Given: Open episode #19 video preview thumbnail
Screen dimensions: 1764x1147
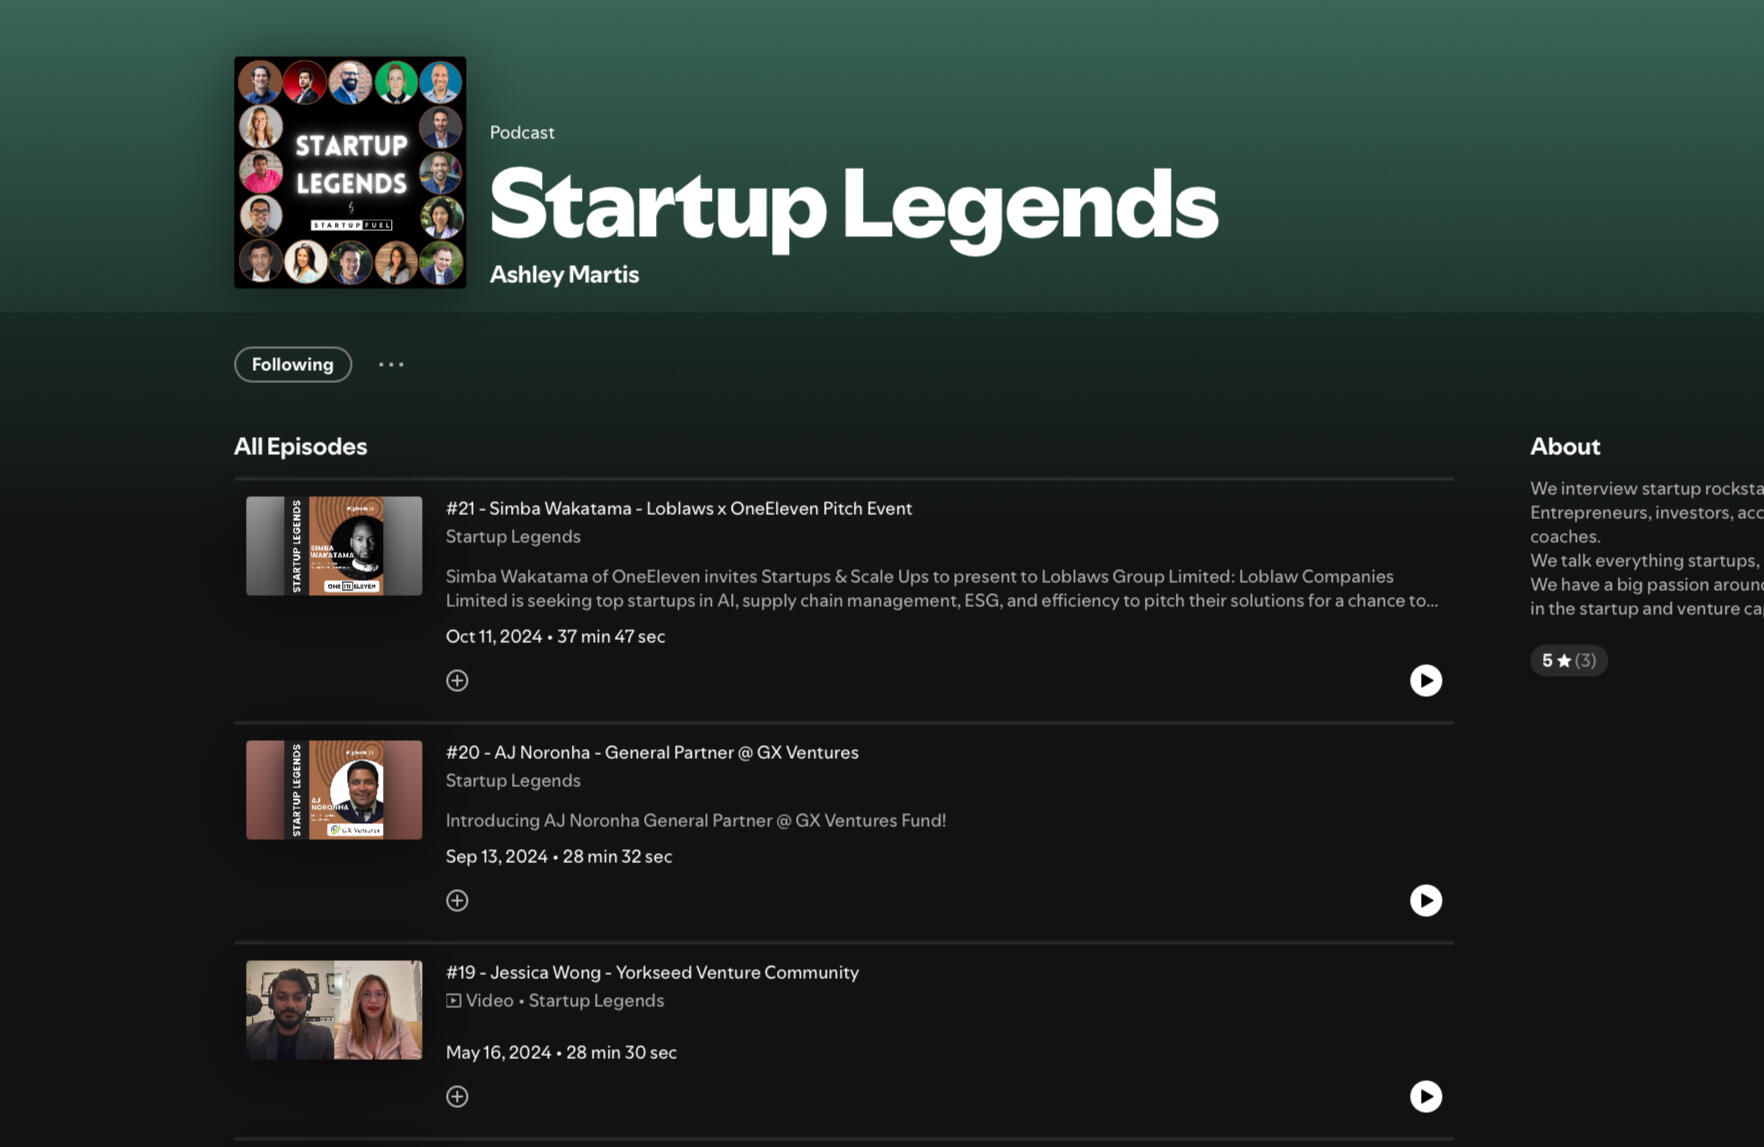Looking at the screenshot, I should click(333, 1009).
